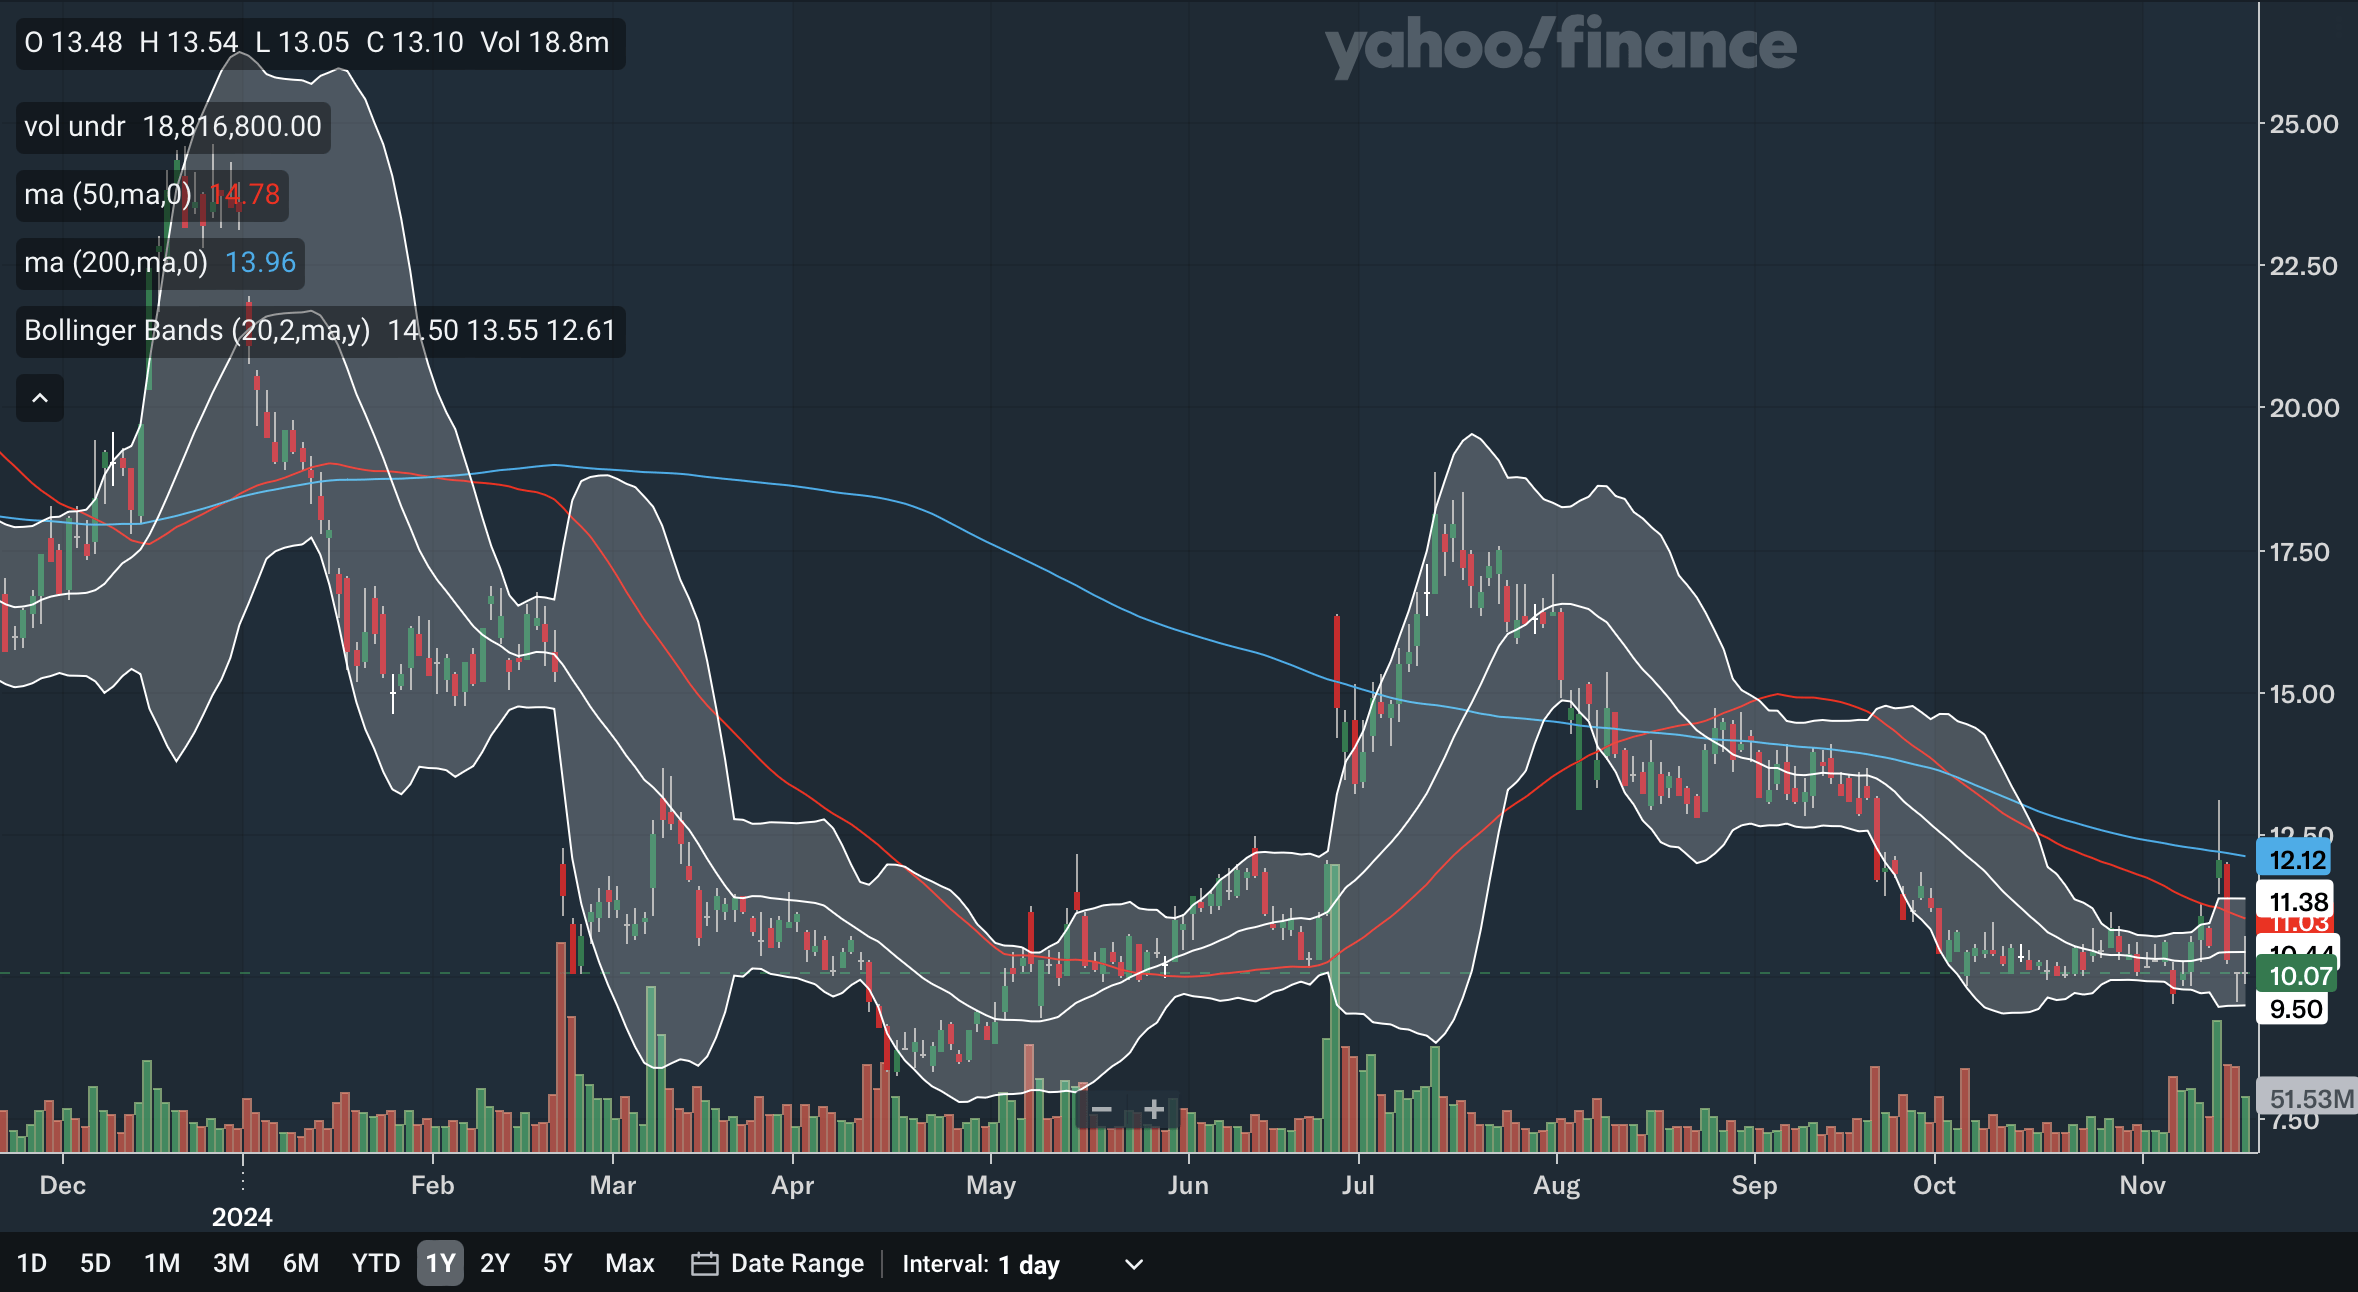Click the dropdown arrow next to Interval

1133,1264
